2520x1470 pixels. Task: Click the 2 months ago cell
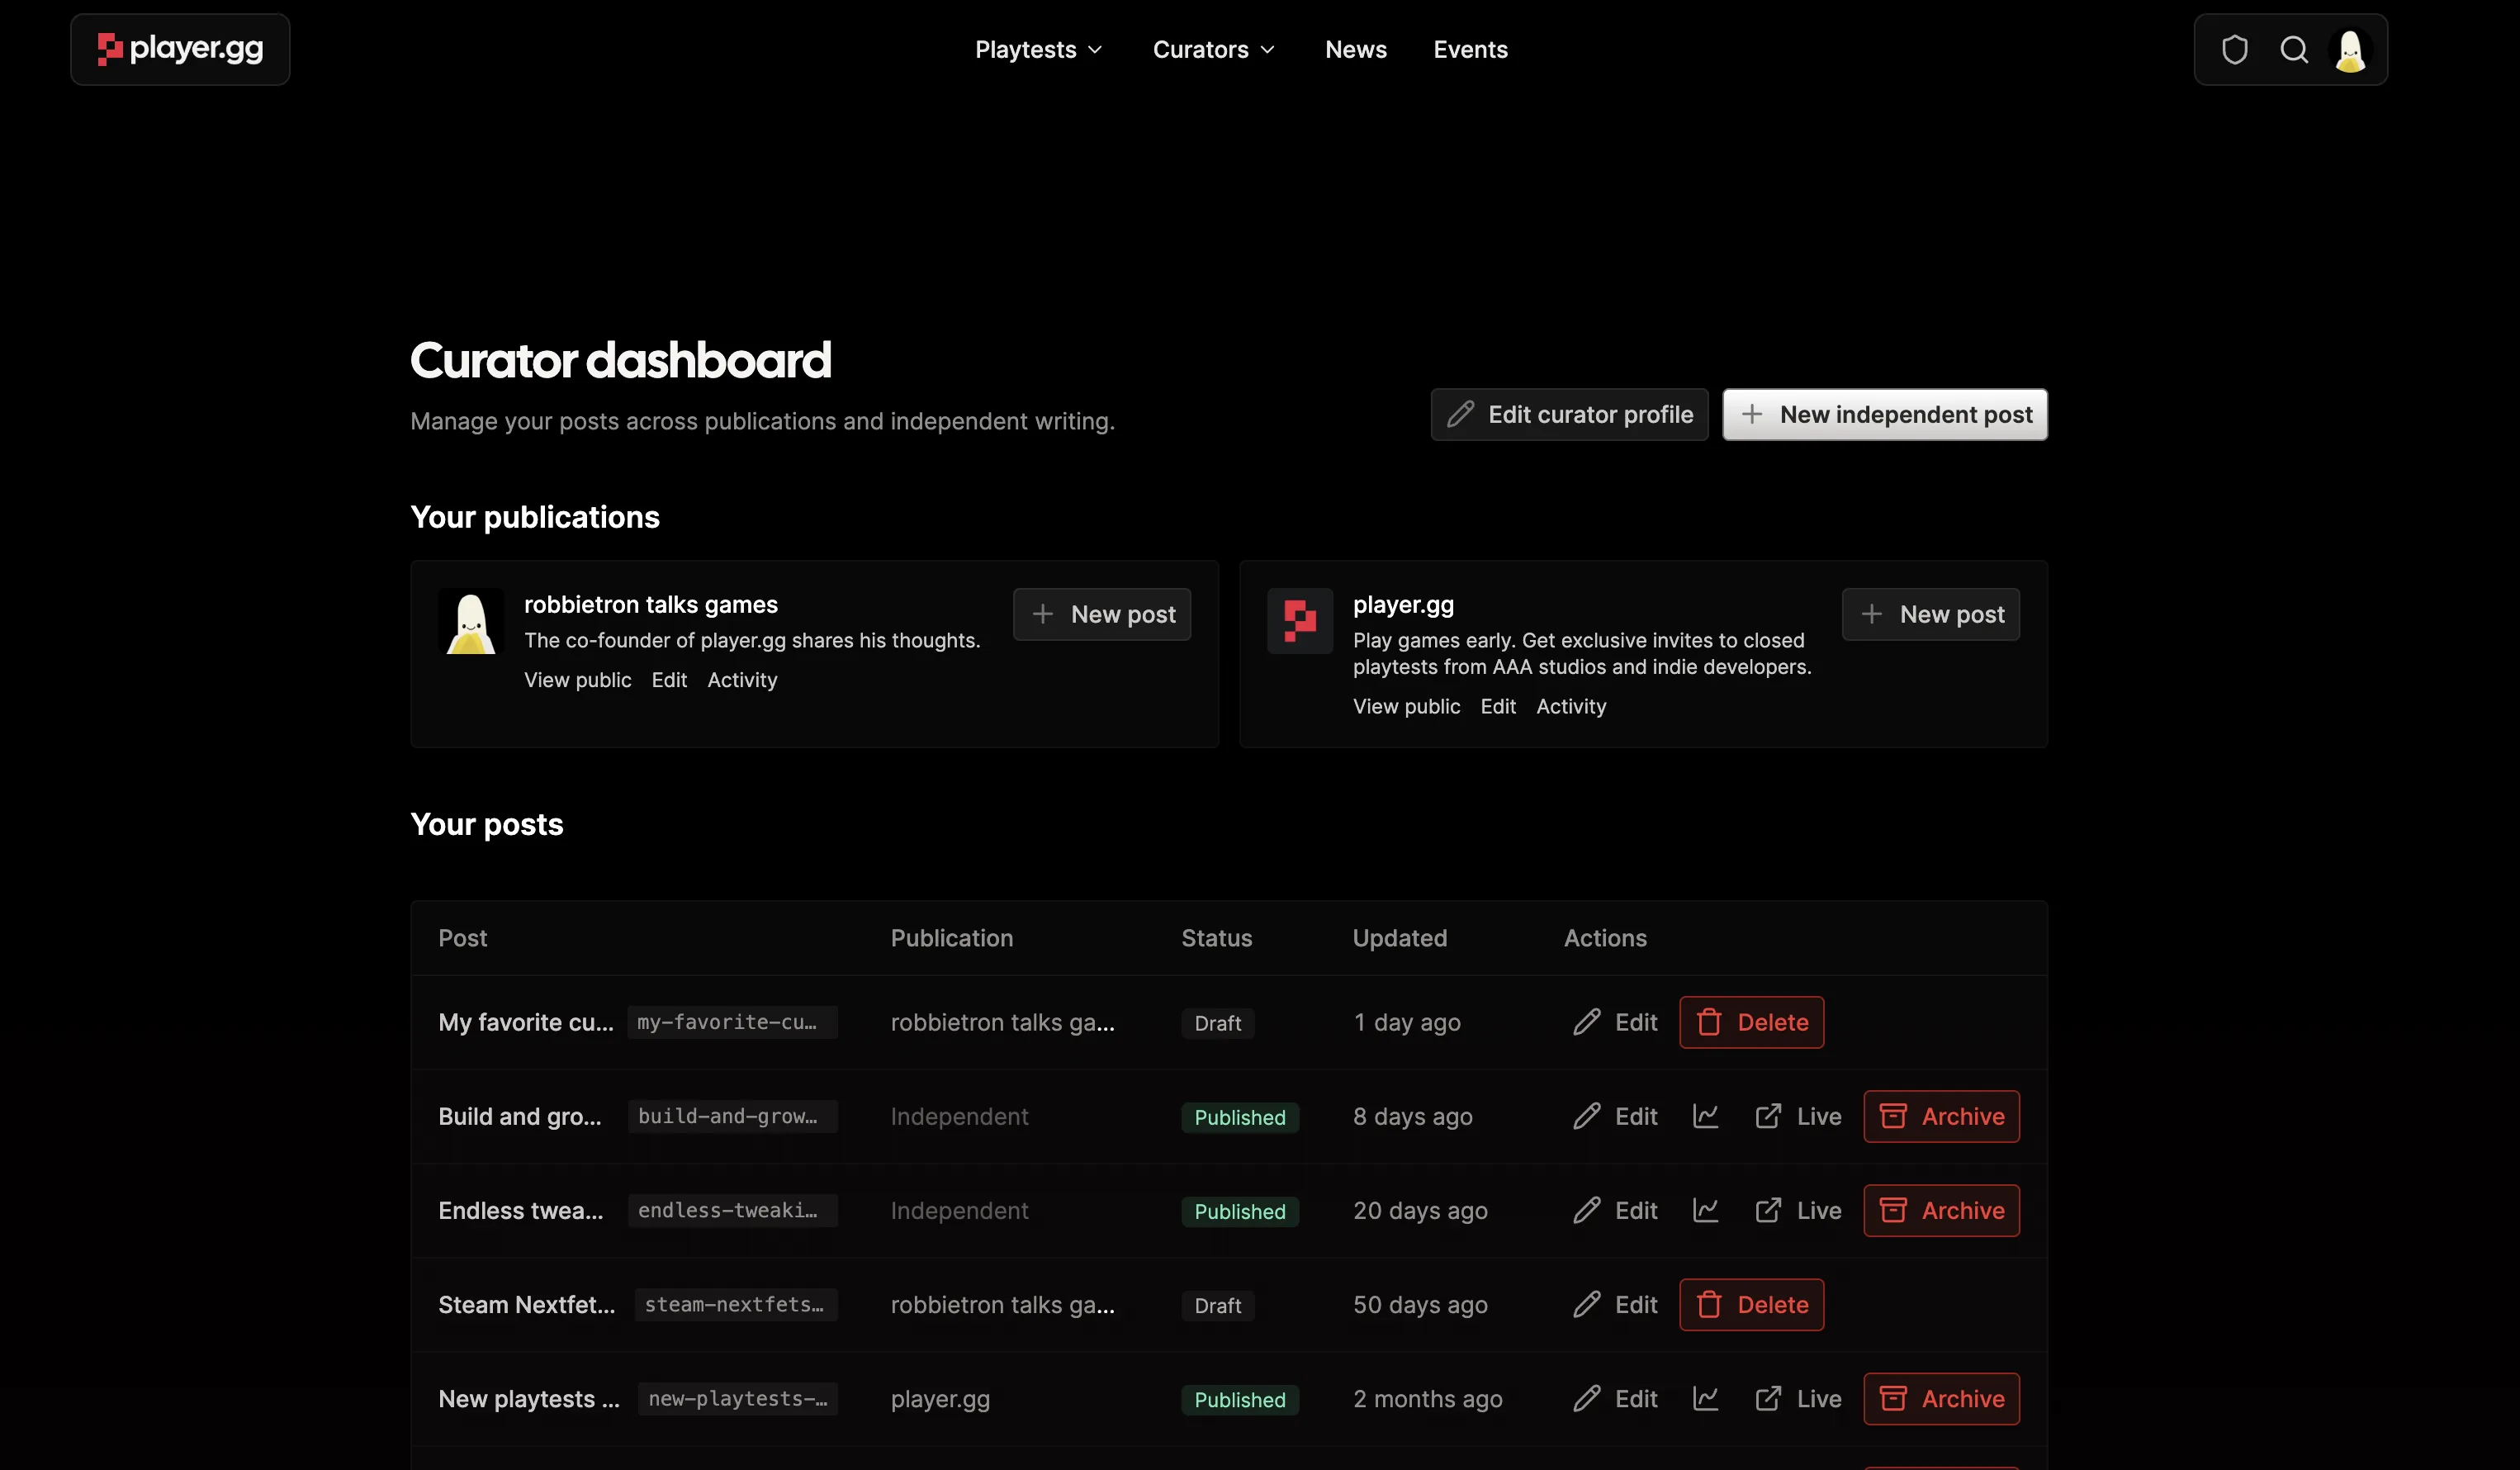point(1428,1398)
